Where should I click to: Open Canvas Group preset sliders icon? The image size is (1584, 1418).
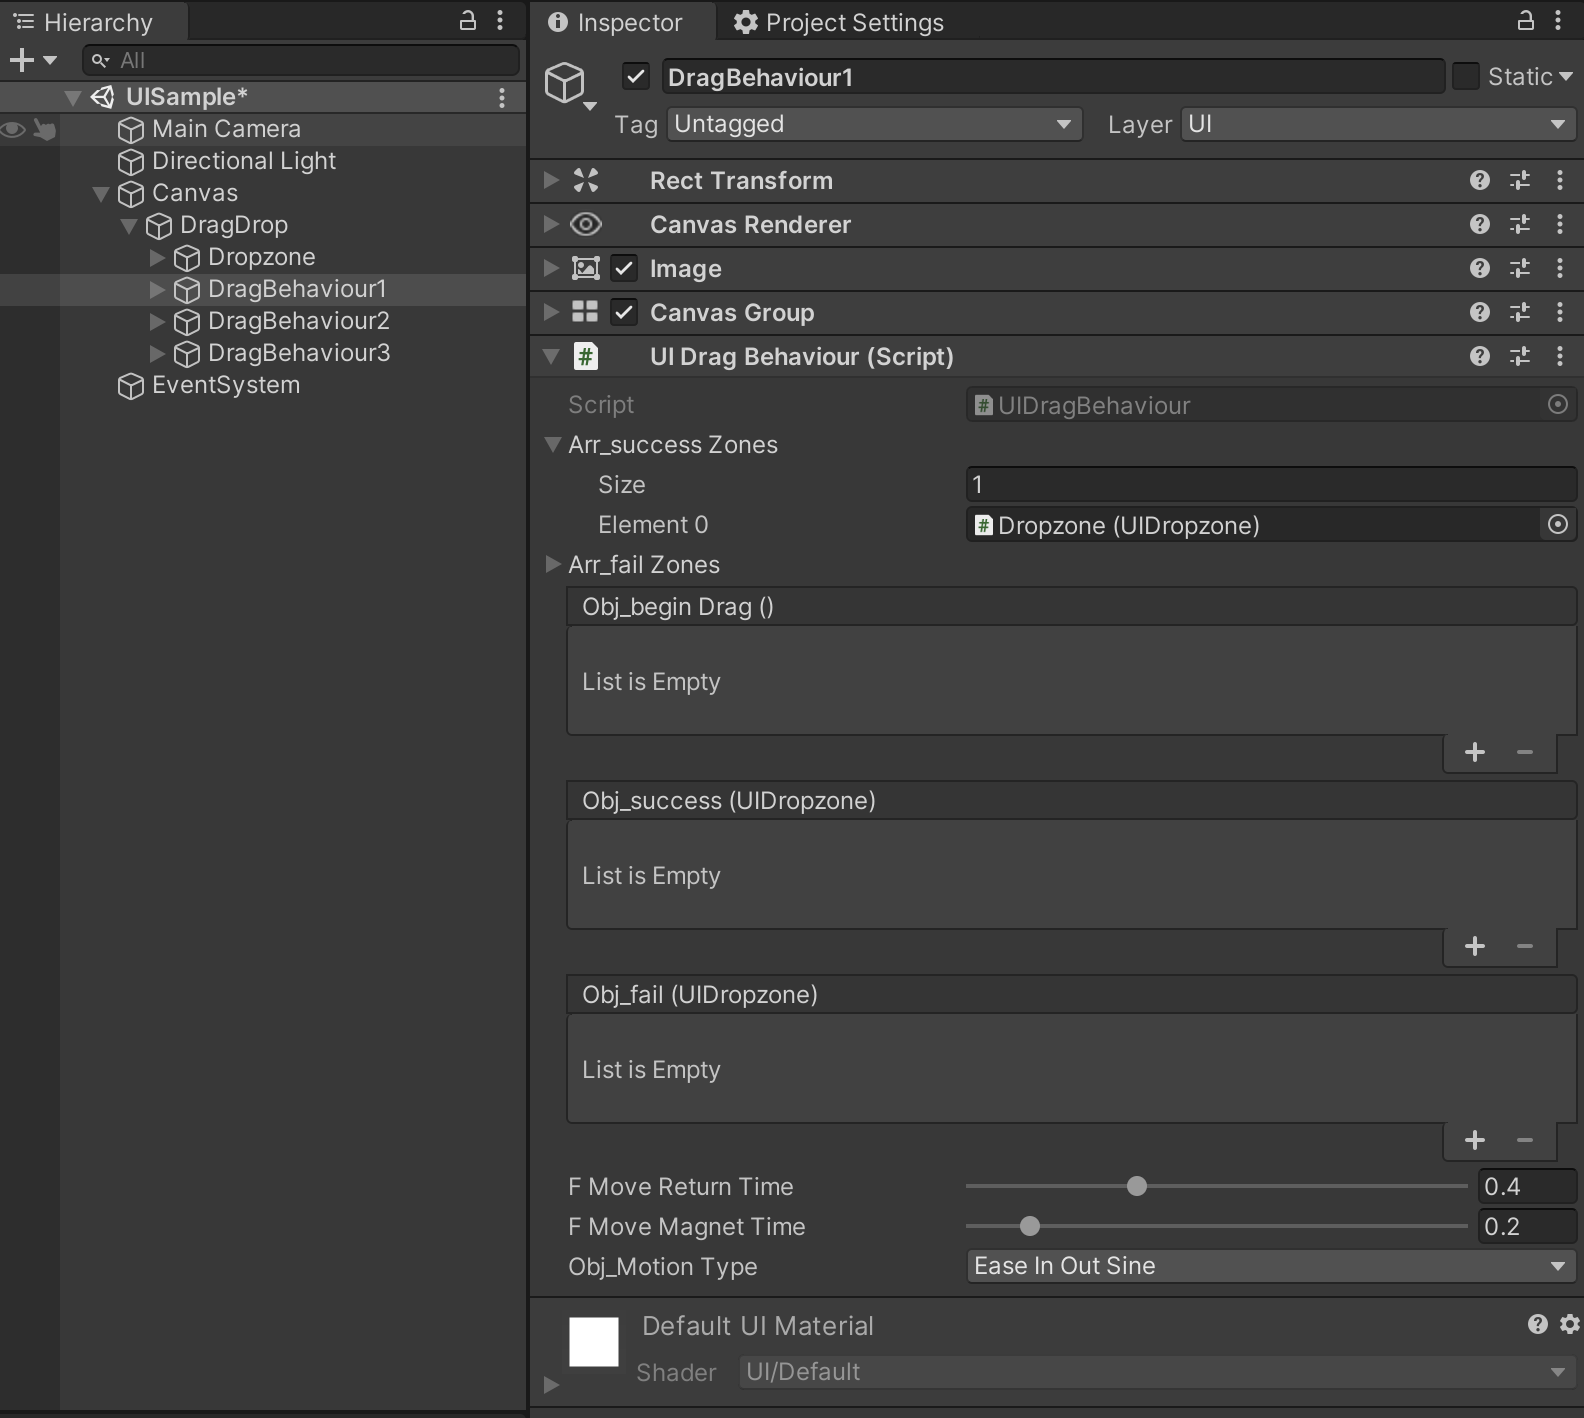[1520, 312]
